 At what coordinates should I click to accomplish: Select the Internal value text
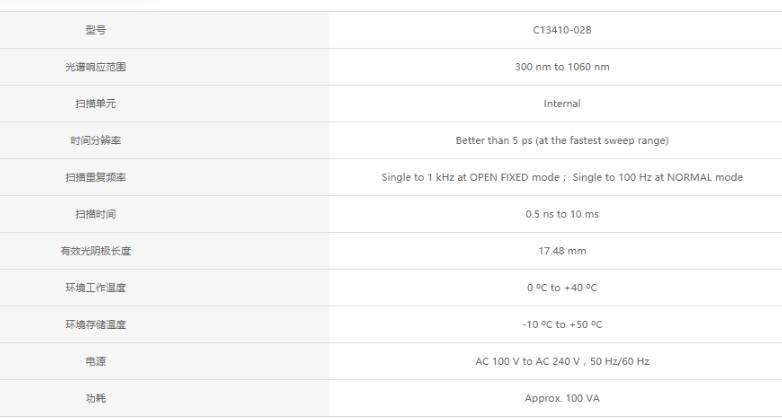click(x=562, y=104)
